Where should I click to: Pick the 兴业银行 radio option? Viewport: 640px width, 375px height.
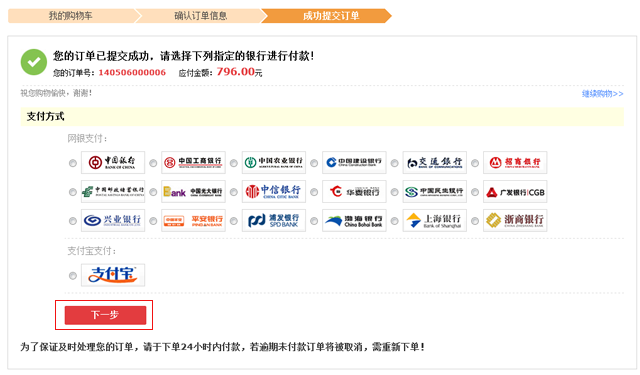point(73,221)
